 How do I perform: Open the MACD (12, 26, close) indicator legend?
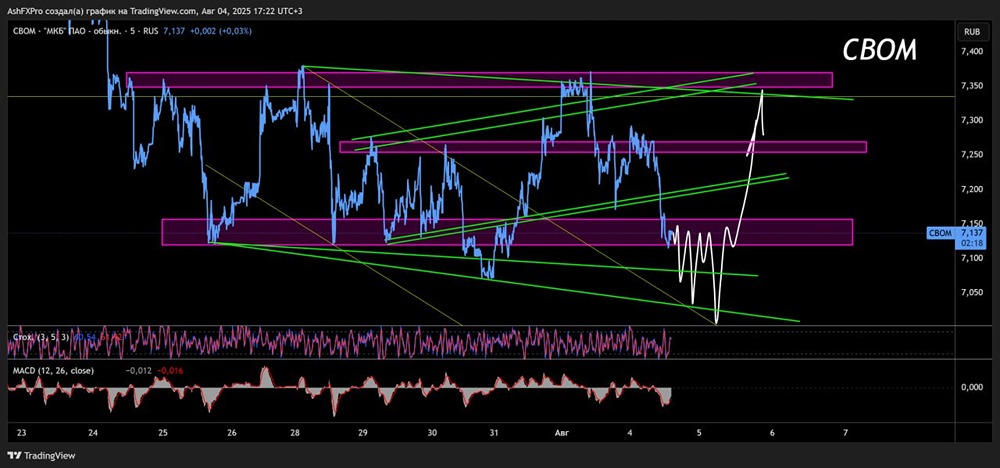point(53,370)
